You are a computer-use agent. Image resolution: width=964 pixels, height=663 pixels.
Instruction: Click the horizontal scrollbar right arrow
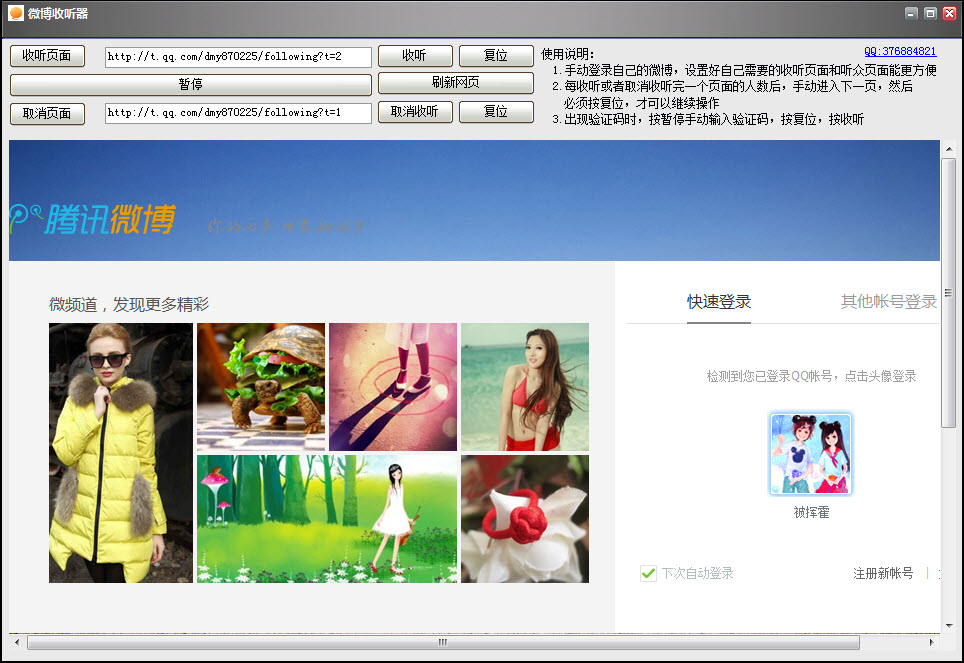(x=931, y=643)
